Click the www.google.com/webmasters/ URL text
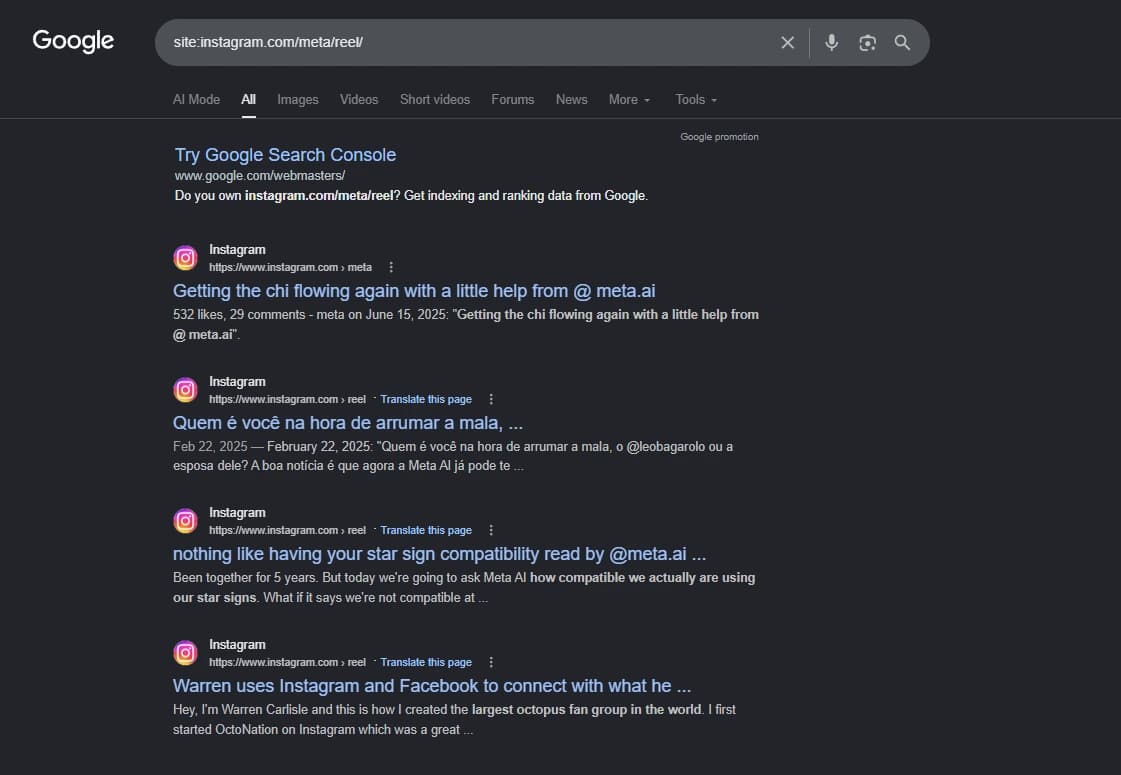Screen dimensions: 1121x775 [260, 176]
